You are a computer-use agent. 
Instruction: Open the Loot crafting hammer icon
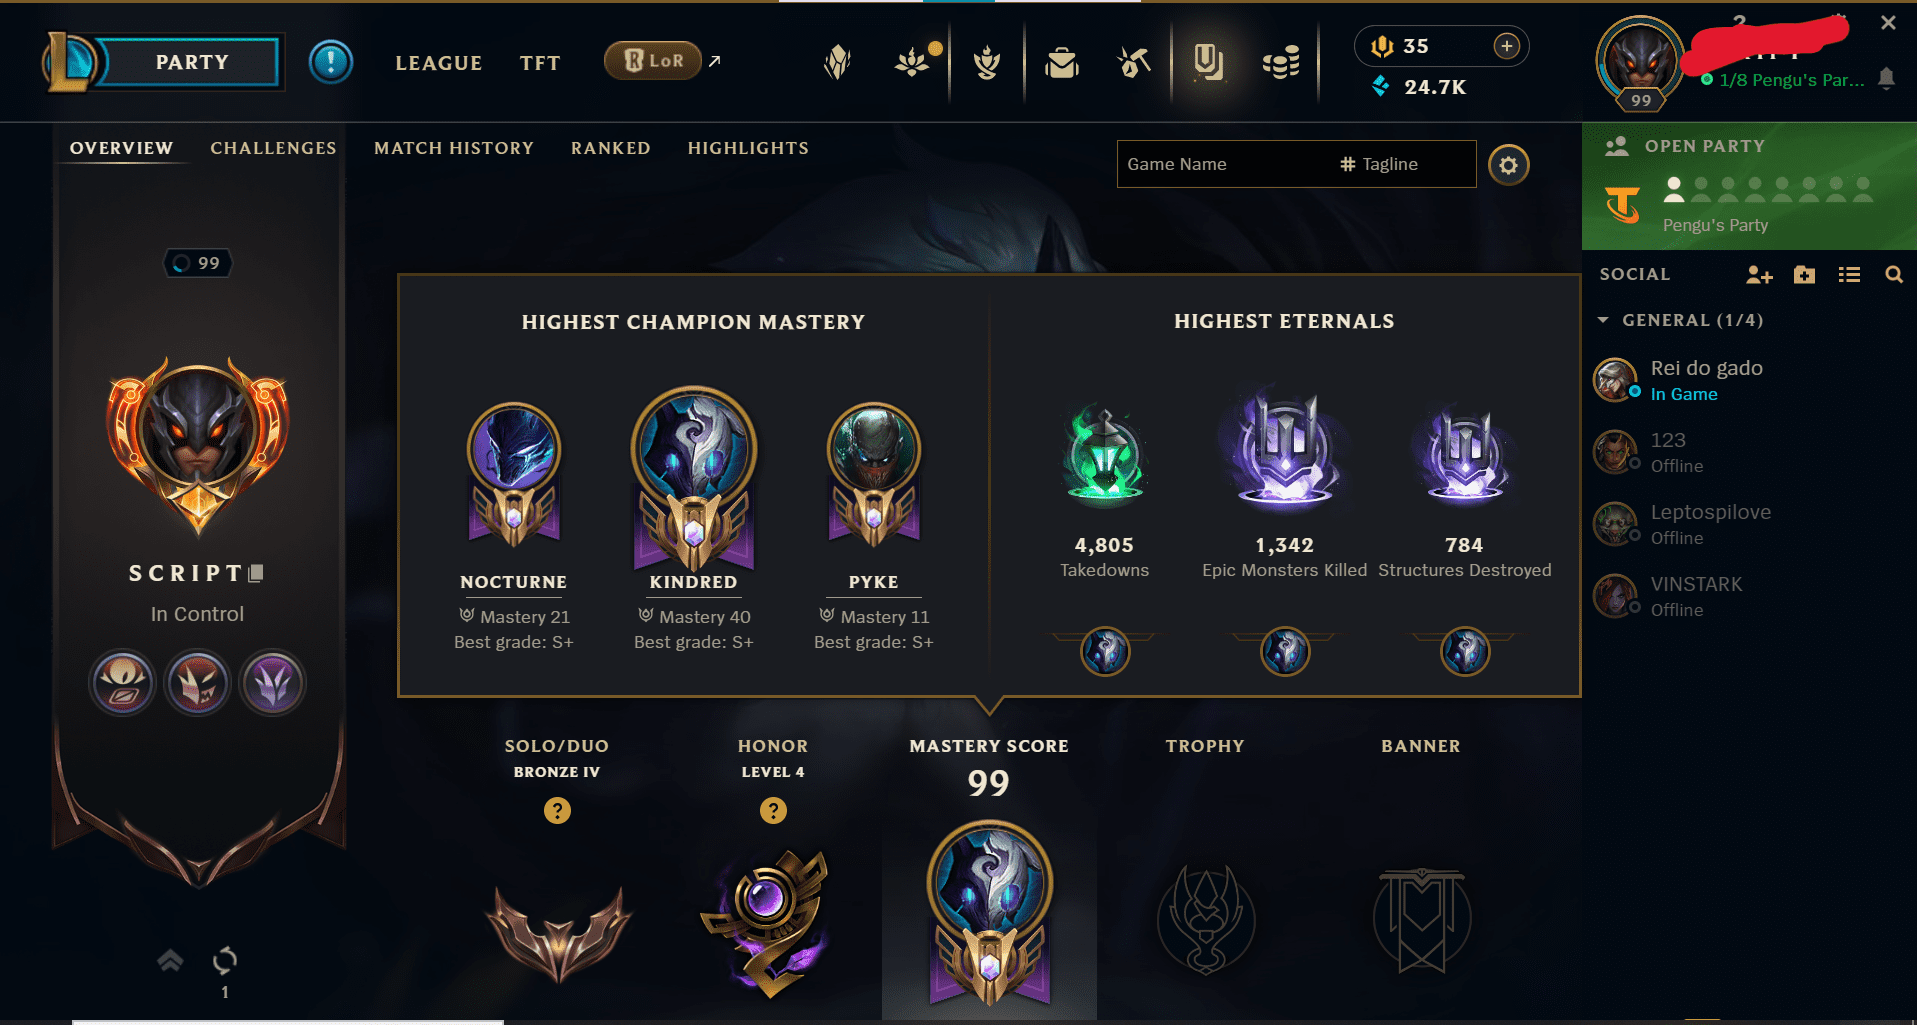[x=1134, y=63]
